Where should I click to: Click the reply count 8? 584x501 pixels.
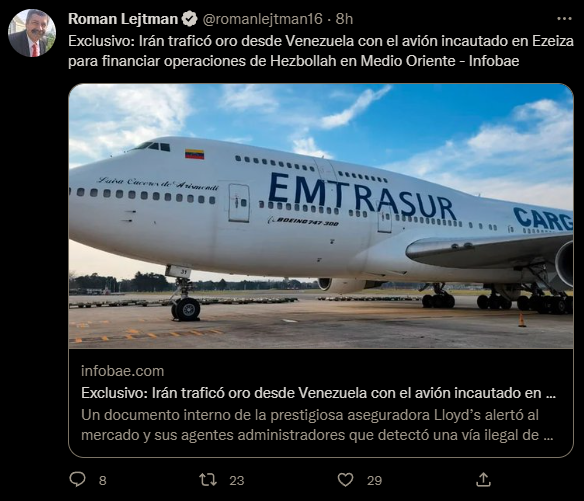tap(103, 481)
